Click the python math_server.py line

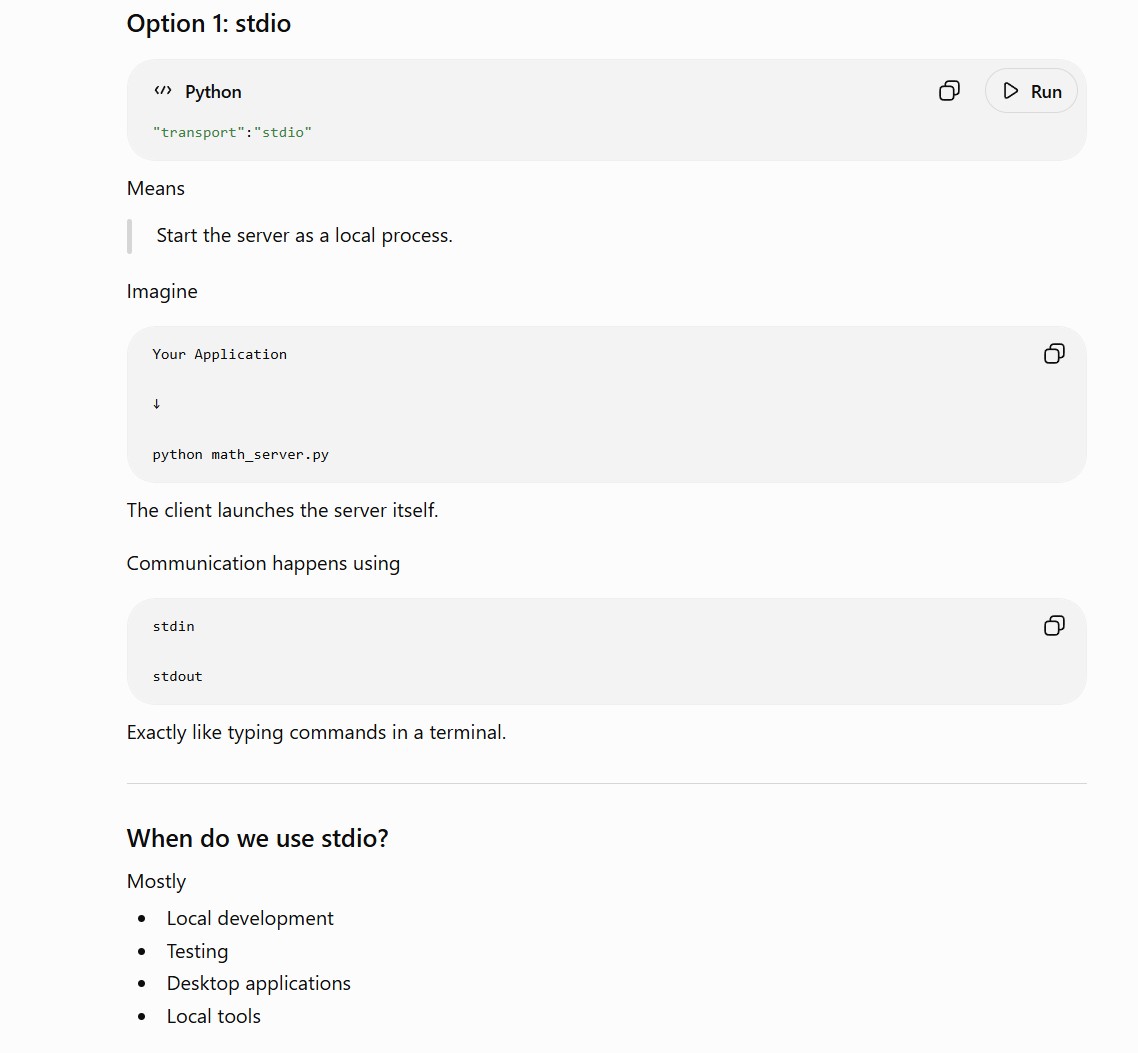point(240,454)
